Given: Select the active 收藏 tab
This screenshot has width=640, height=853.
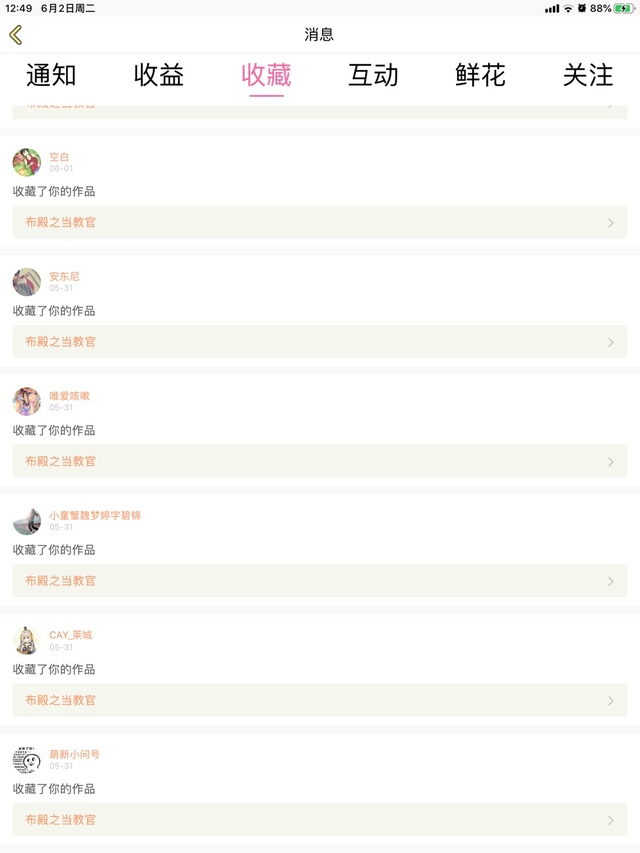Looking at the screenshot, I should [x=266, y=75].
